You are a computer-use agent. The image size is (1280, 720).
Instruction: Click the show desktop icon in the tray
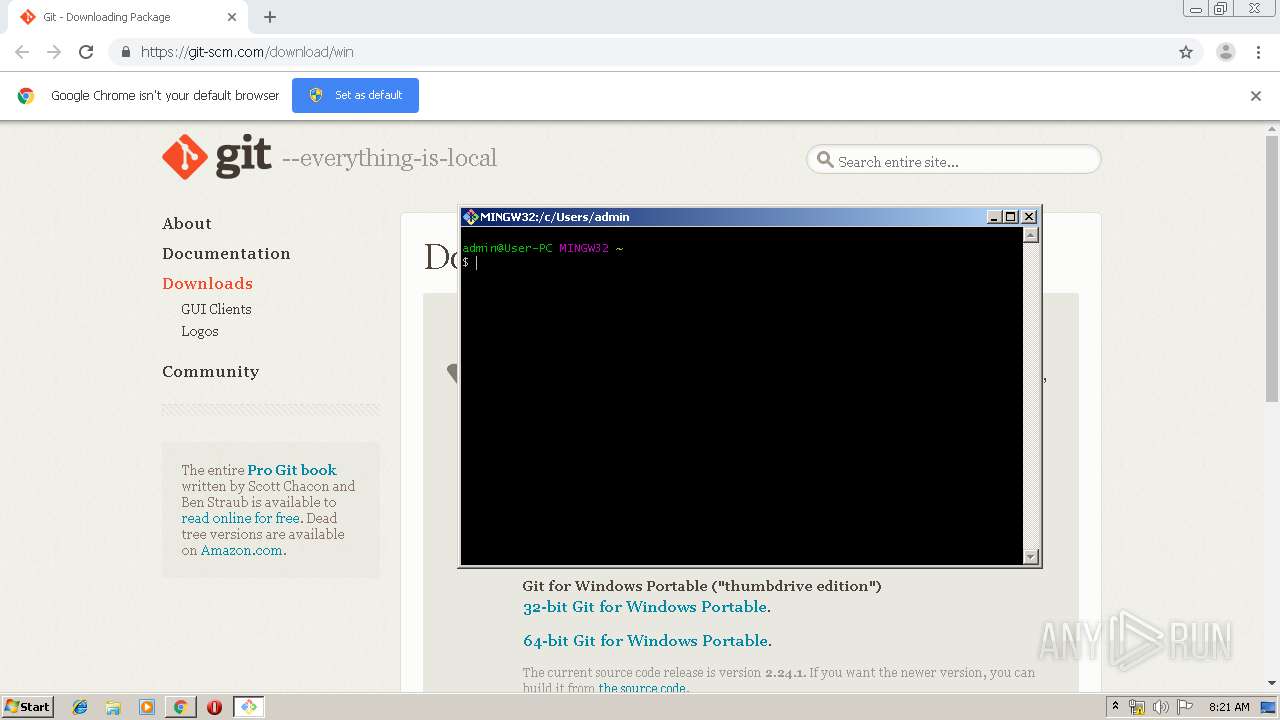tap(1269, 707)
